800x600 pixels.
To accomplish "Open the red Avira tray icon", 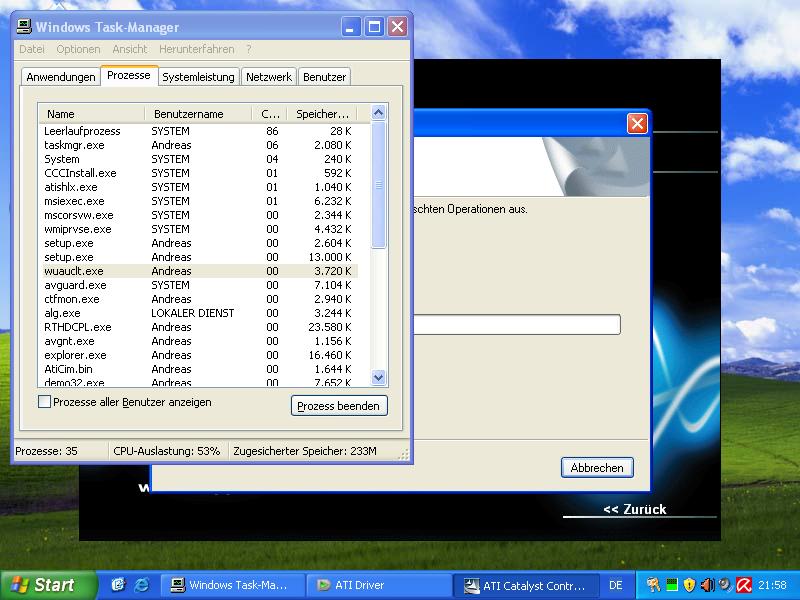I will [x=744, y=585].
